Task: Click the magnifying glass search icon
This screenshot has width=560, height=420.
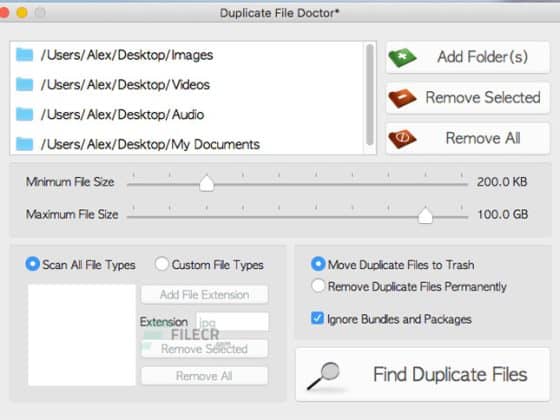Action: coord(324,375)
